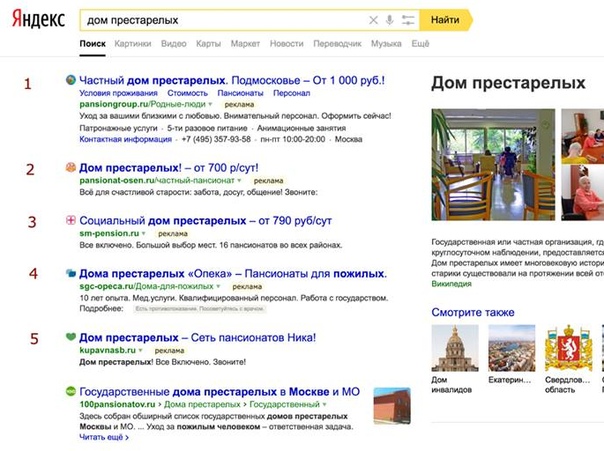This screenshot has height=451, width=604.
Task: Open 'Стоимость' sitelink
Action: click(x=188, y=93)
